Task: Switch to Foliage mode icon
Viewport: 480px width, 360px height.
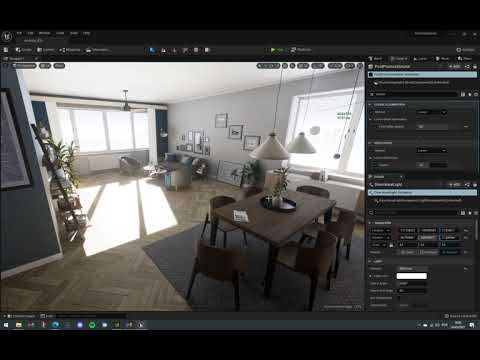Action: [x=174, y=50]
